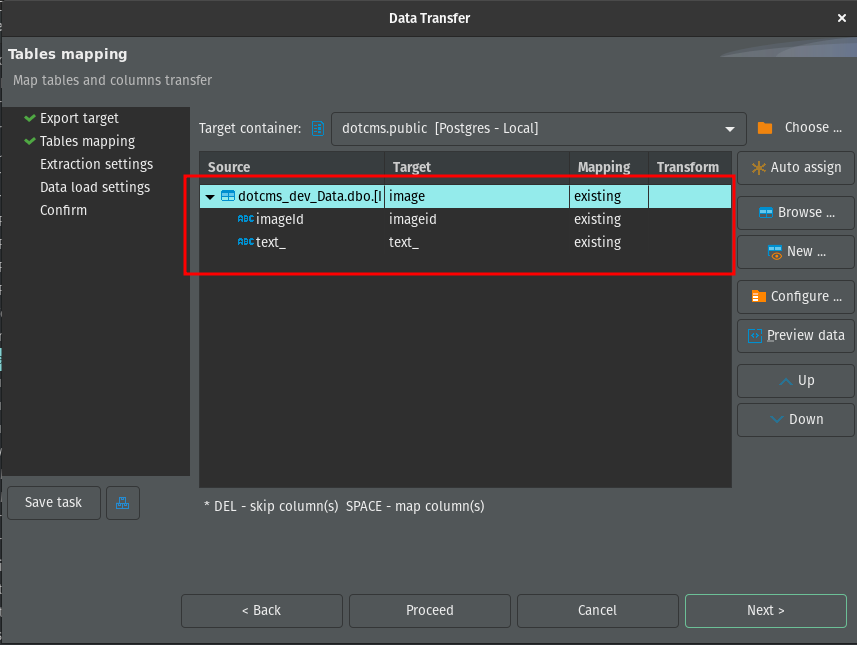Screen dimensions: 857x645
Task: Collapse the dotcms_dev_Data.dbo tree node
Action: point(210,197)
